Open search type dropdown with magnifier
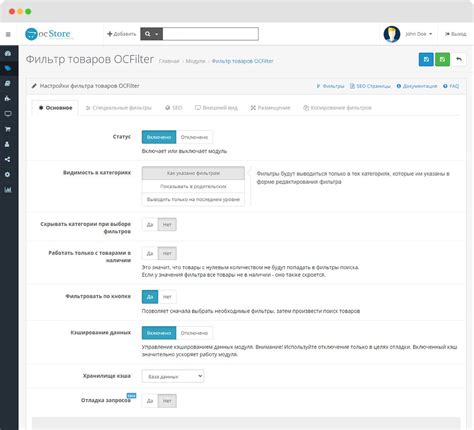The height and width of the screenshot is (430, 474). 151,34
